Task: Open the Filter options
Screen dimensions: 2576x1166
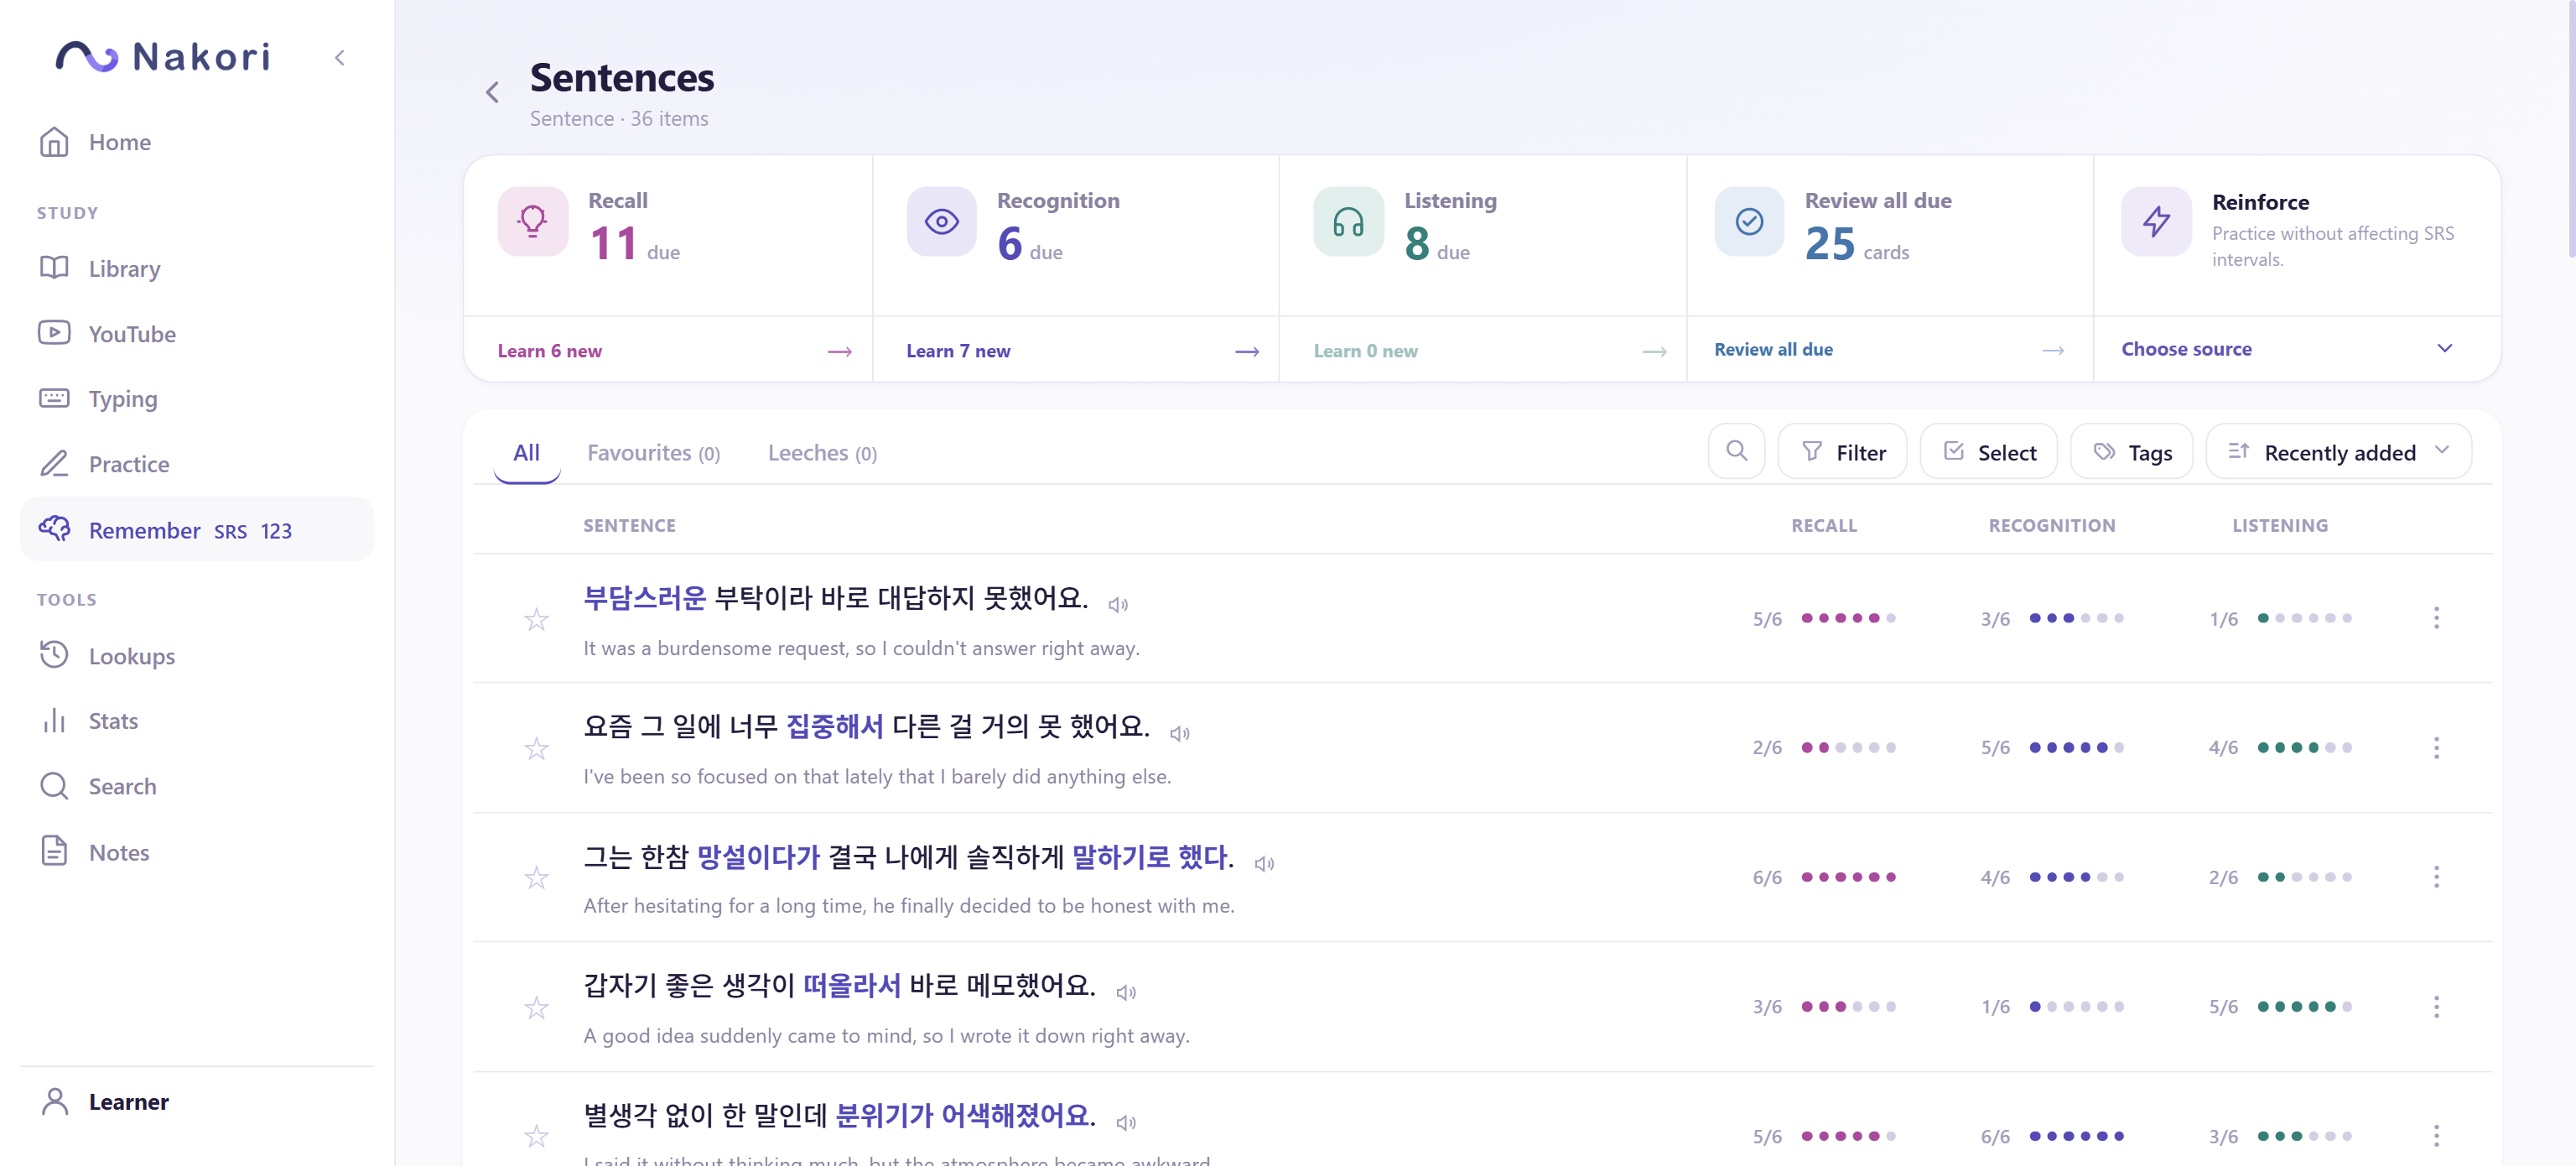Action: click(x=1842, y=451)
